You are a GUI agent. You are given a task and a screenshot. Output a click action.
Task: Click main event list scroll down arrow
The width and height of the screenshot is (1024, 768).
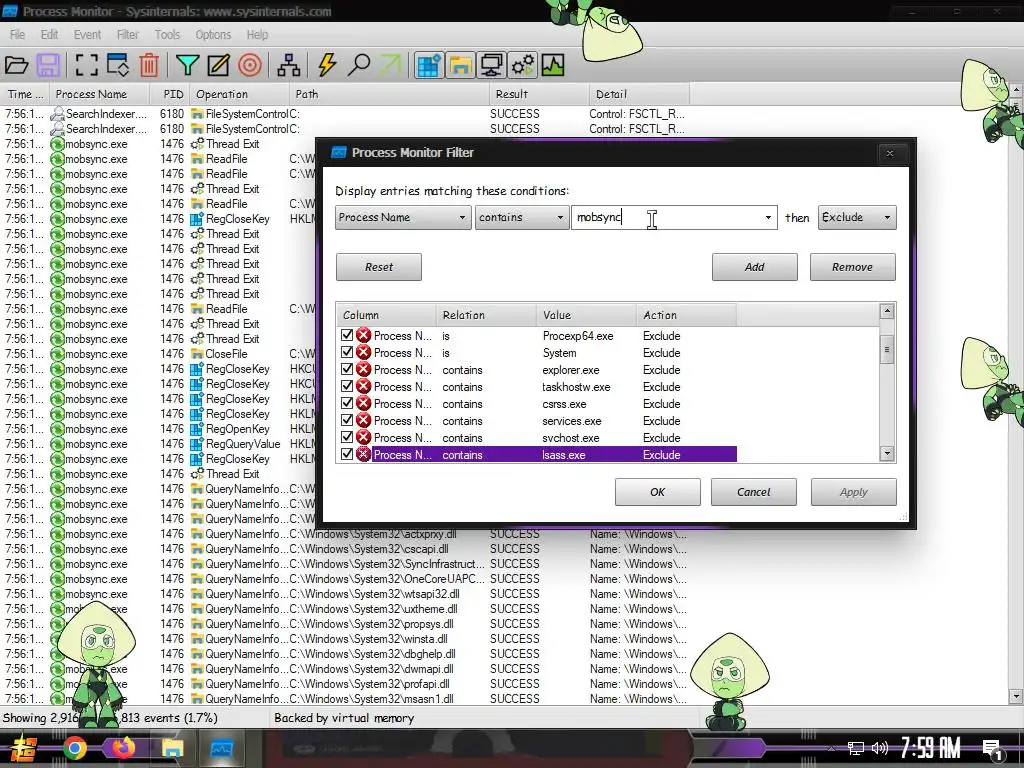1016,696
